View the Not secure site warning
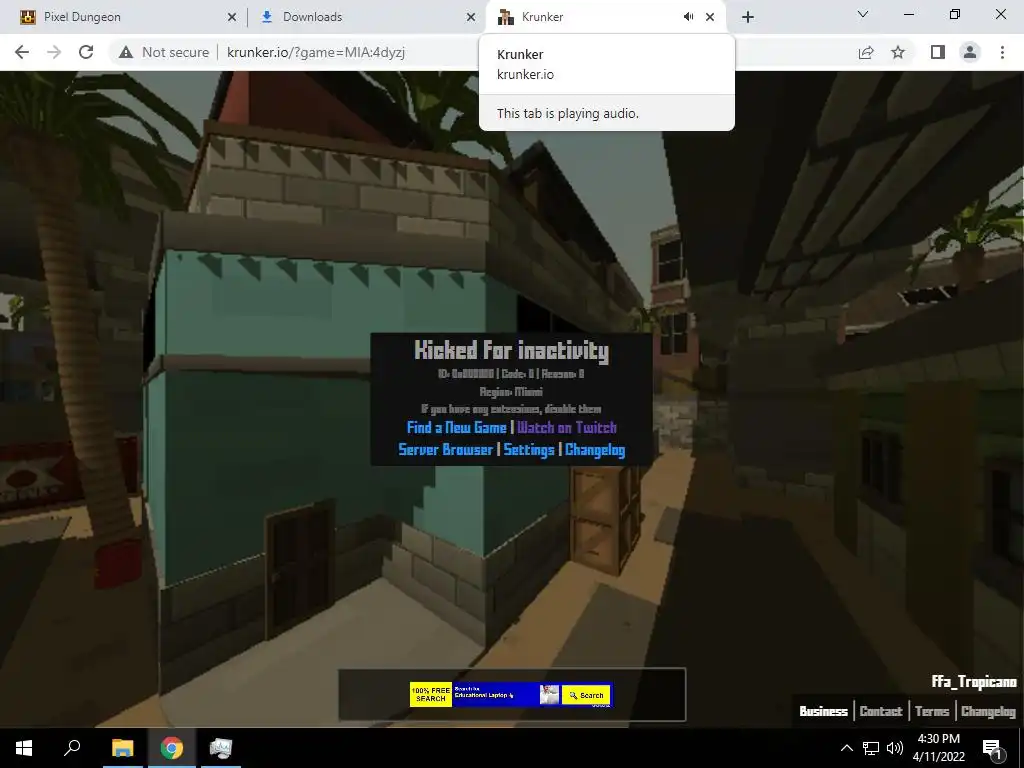 coord(164,52)
